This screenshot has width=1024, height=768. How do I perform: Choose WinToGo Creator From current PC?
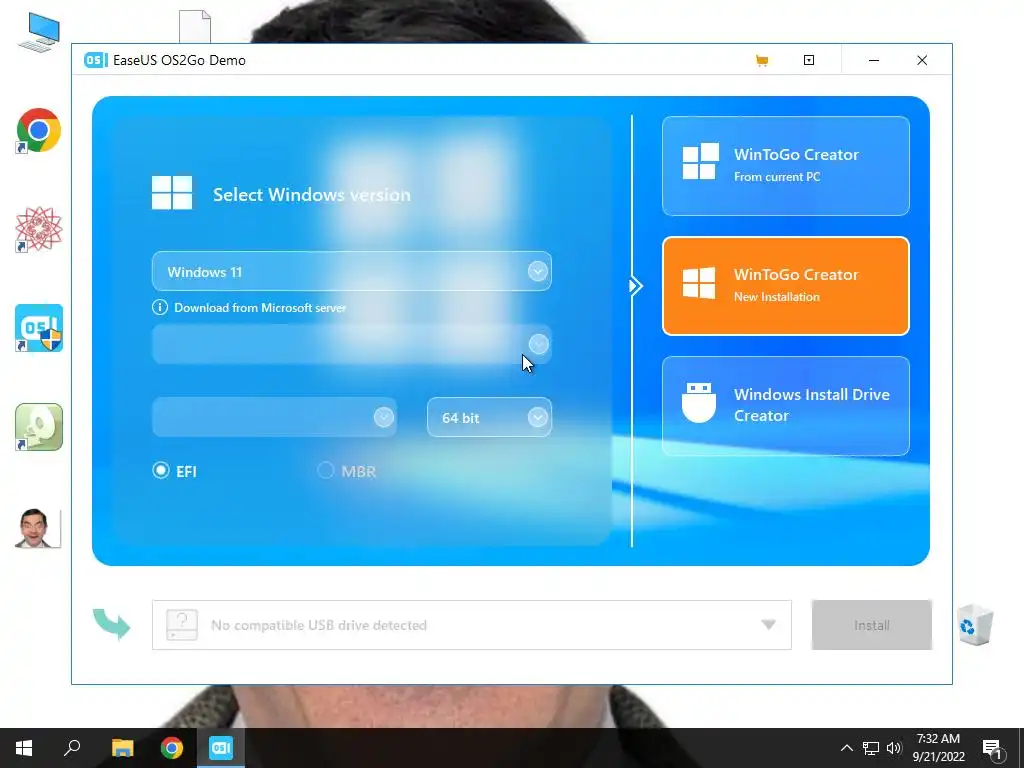point(786,166)
